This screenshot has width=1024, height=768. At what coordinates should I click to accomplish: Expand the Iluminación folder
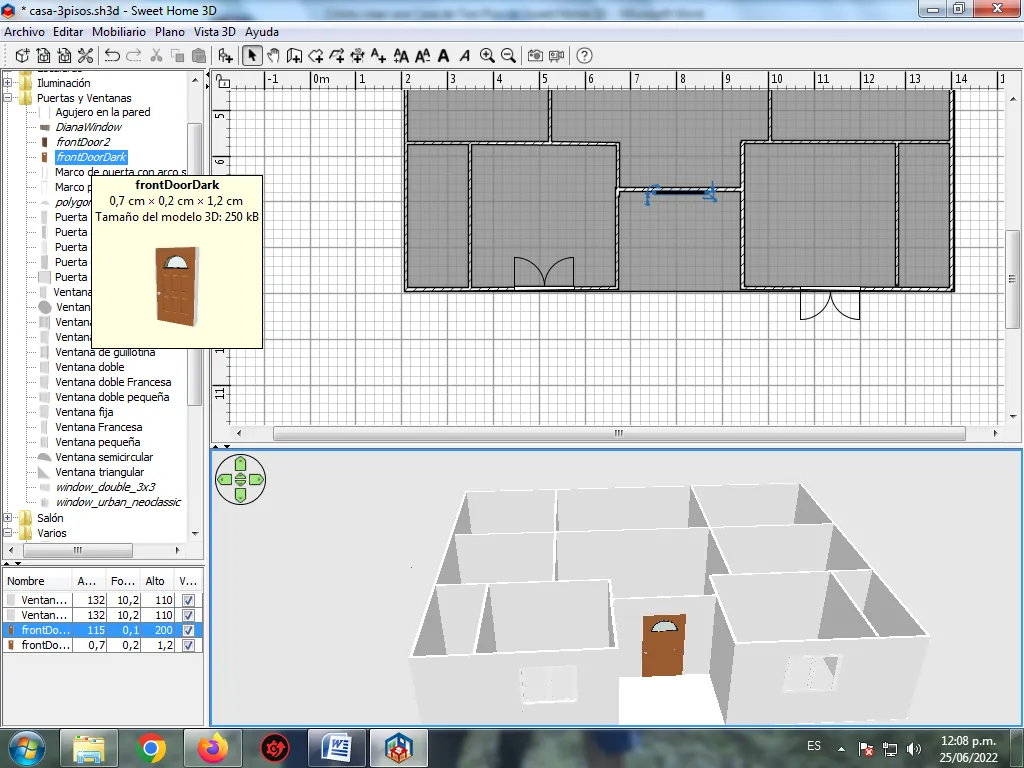click(8, 83)
